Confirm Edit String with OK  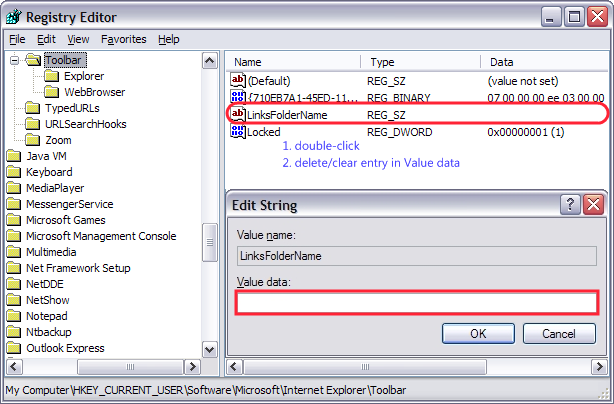tap(478, 334)
